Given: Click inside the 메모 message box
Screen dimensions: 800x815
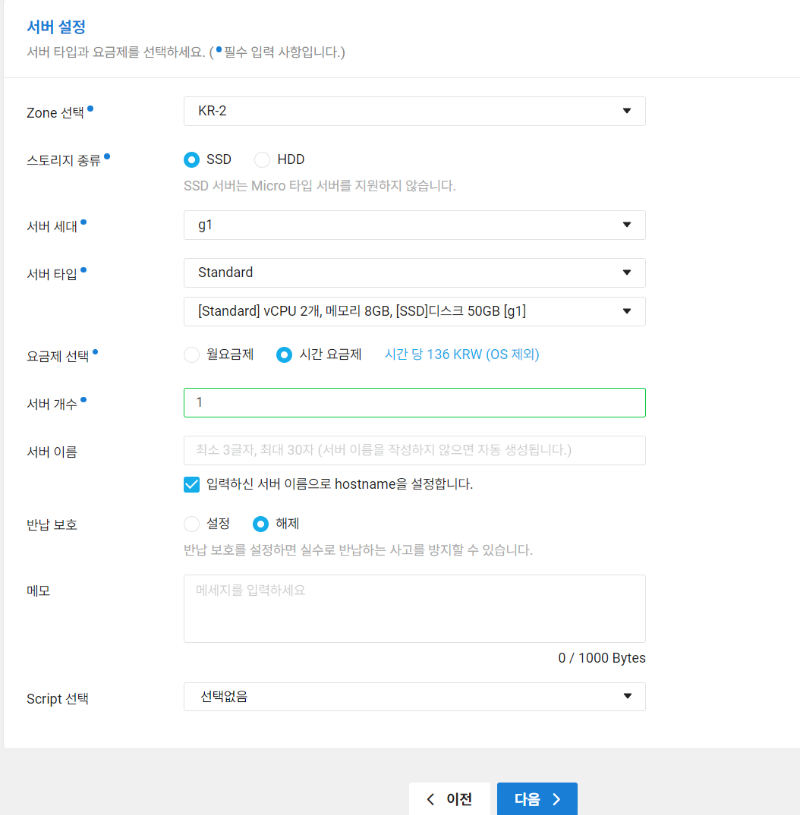Looking at the screenshot, I should (413, 606).
